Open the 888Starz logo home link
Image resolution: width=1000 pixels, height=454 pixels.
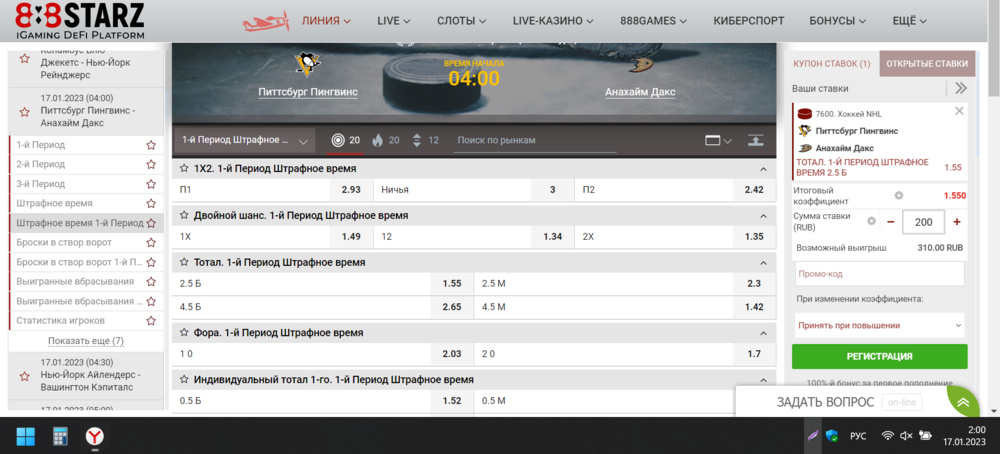(80, 20)
